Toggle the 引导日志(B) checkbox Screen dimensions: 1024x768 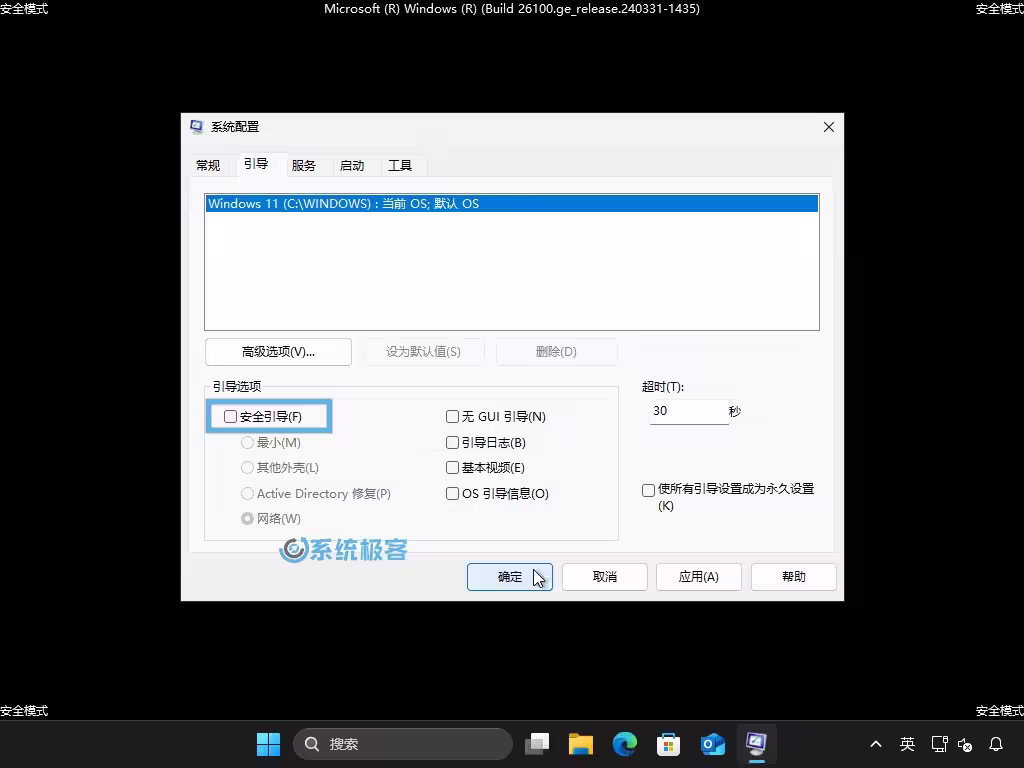click(x=453, y=442)
